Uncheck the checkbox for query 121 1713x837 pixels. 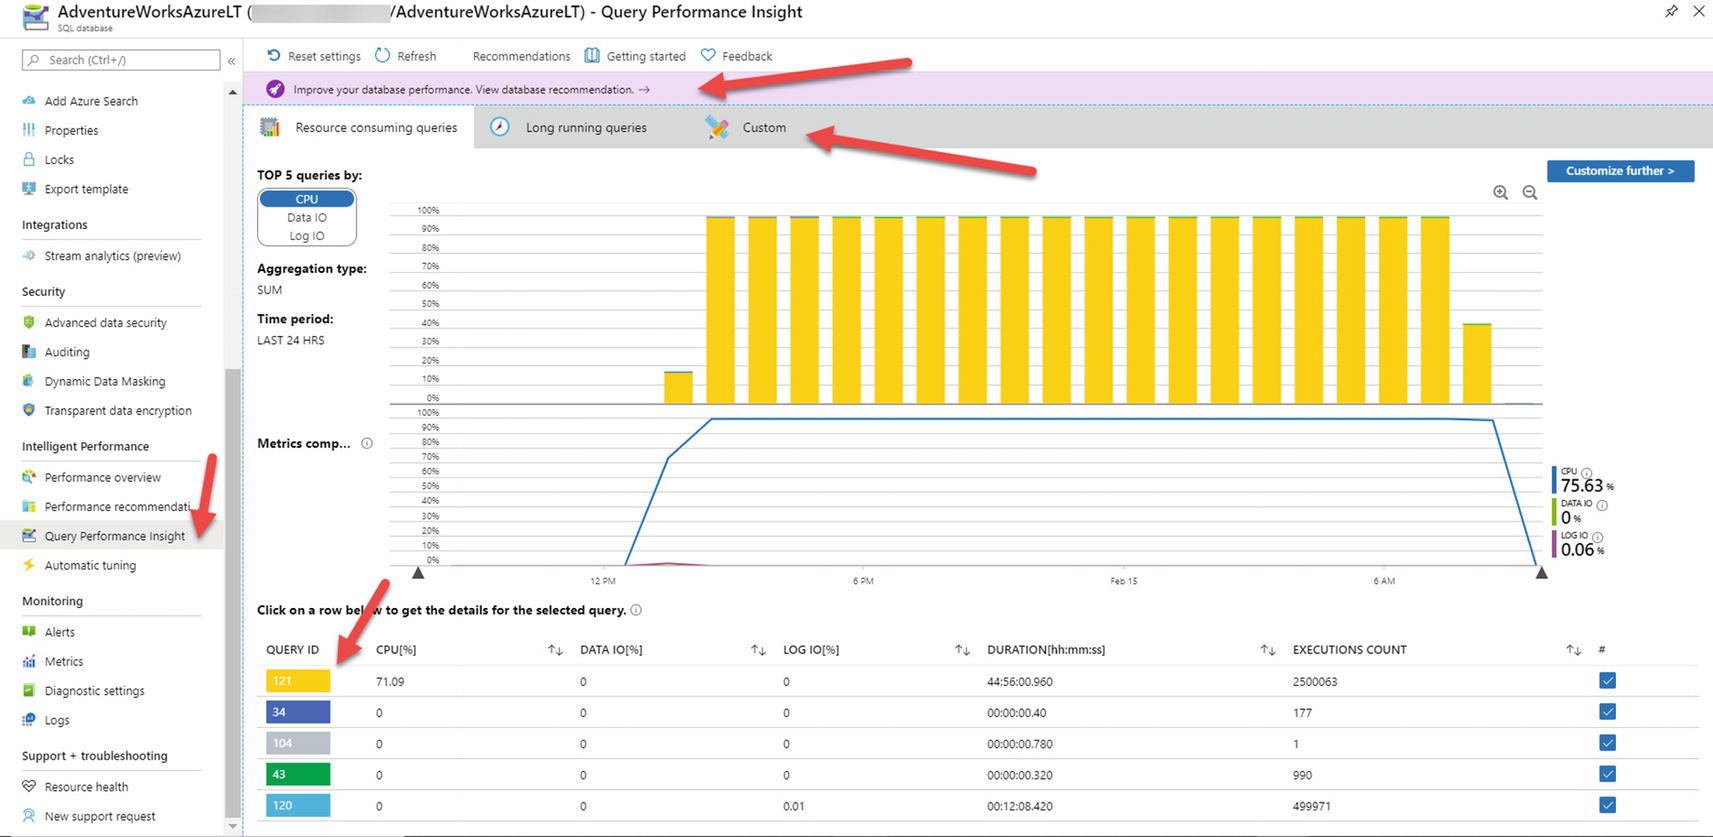[x=1607, y=681]
